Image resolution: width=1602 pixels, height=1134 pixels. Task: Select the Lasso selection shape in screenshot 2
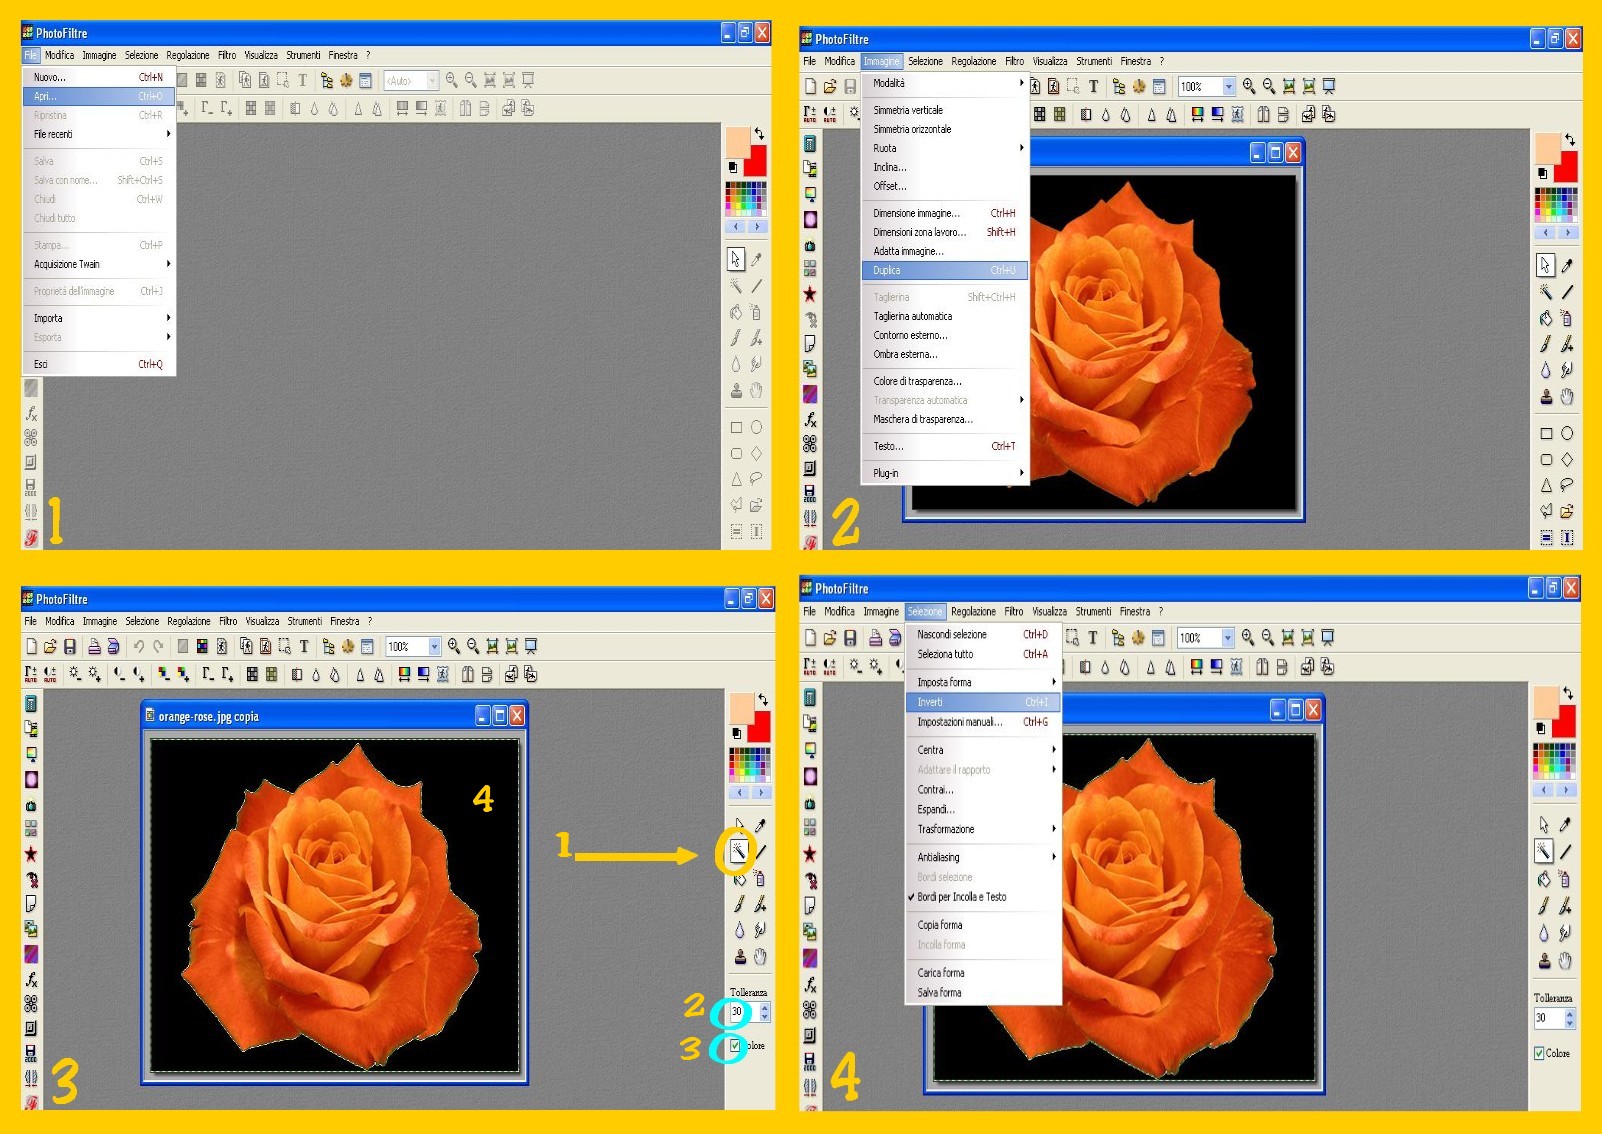pyautogui.click(x=1567, y=485)
